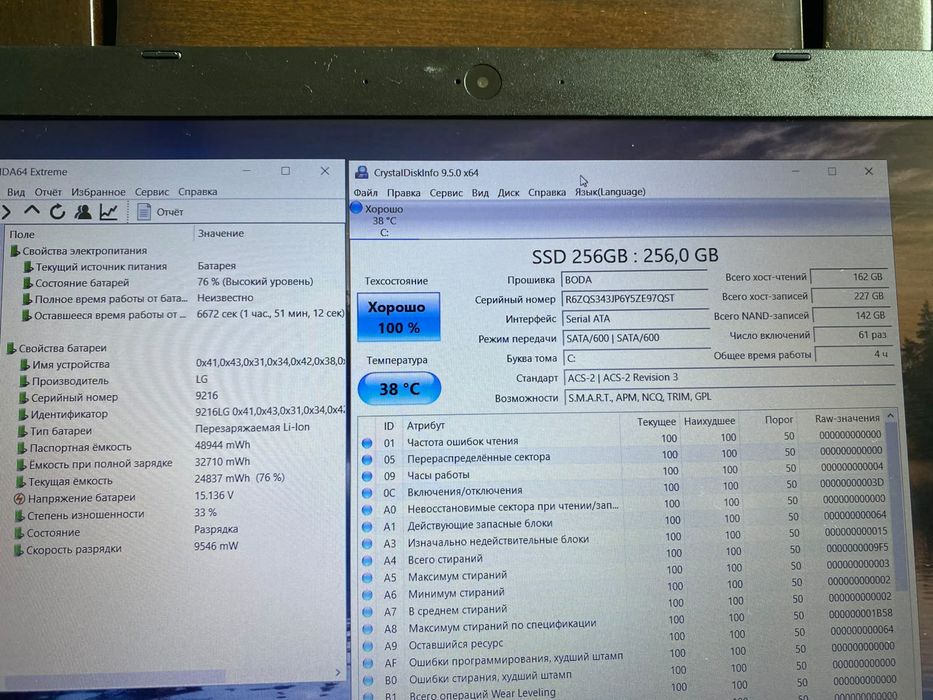This screenshot has width=933, height=700.
Task: Click the Порог column header
Action: click(x=779, y=420)
